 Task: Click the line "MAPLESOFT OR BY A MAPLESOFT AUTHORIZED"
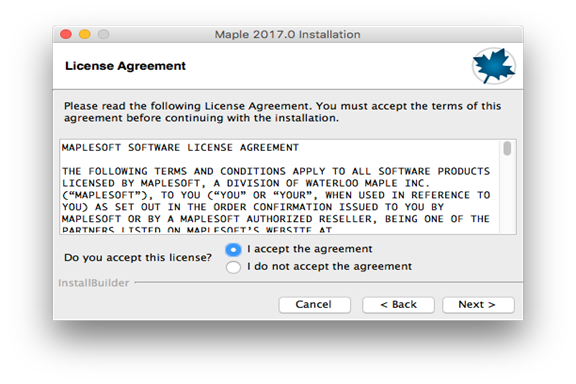pyautogui.click(x=276, y=219)
